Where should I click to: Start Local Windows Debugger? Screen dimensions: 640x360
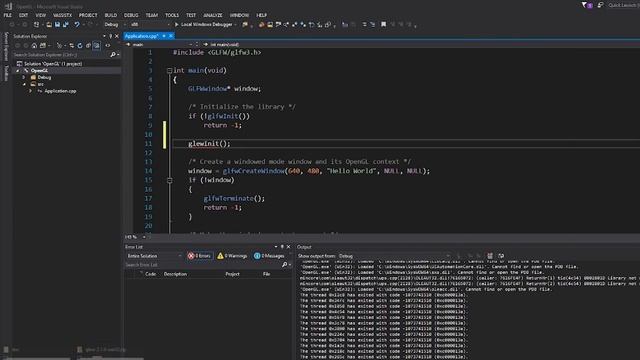204,24
